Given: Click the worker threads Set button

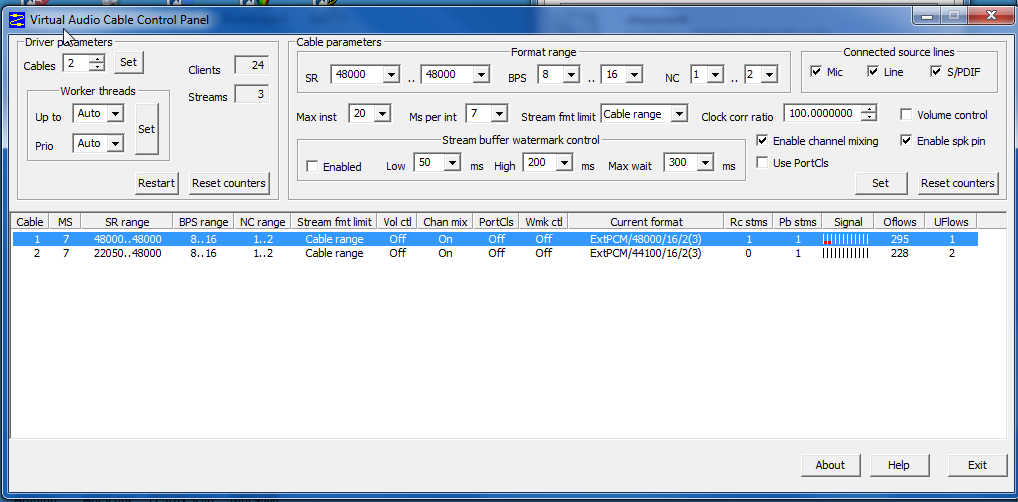Looking at the screenshot, I should [147, 129].
